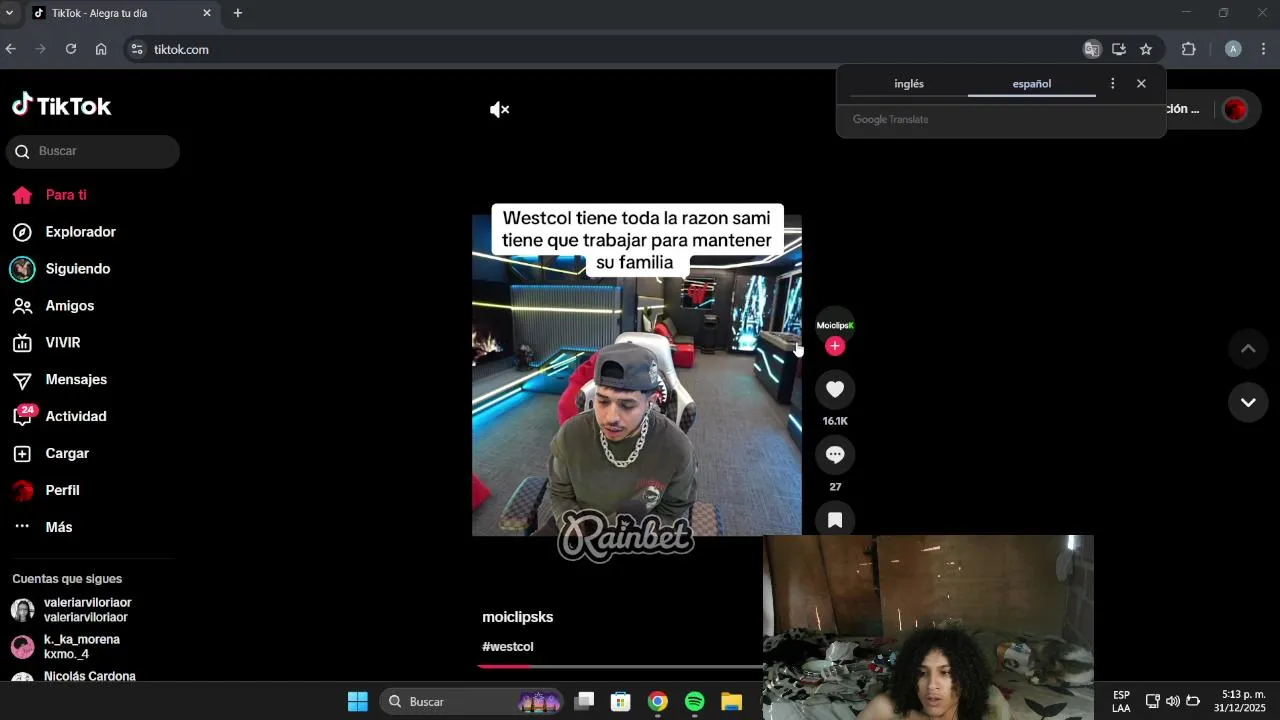The image size is (1280, 720).
Task: Bookmark the video with save icon
Action: pos(835,520)
